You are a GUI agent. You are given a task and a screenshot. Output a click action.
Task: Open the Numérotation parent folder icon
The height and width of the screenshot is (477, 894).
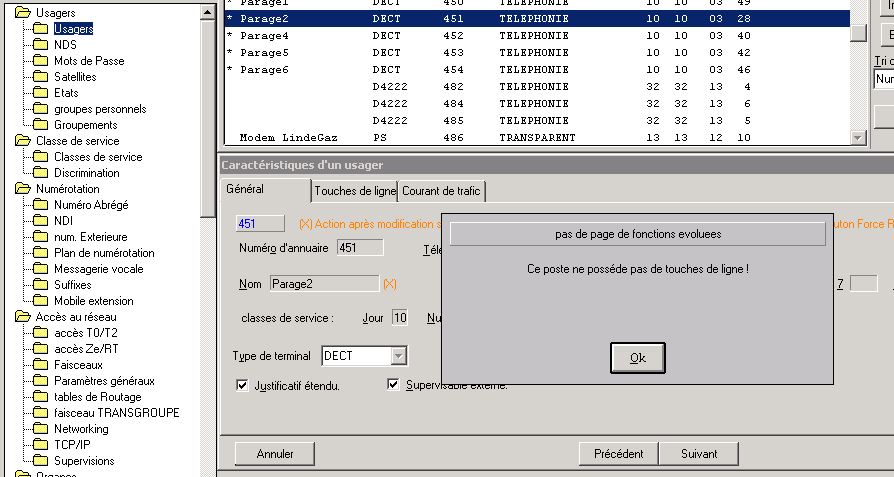click(23, 188)
